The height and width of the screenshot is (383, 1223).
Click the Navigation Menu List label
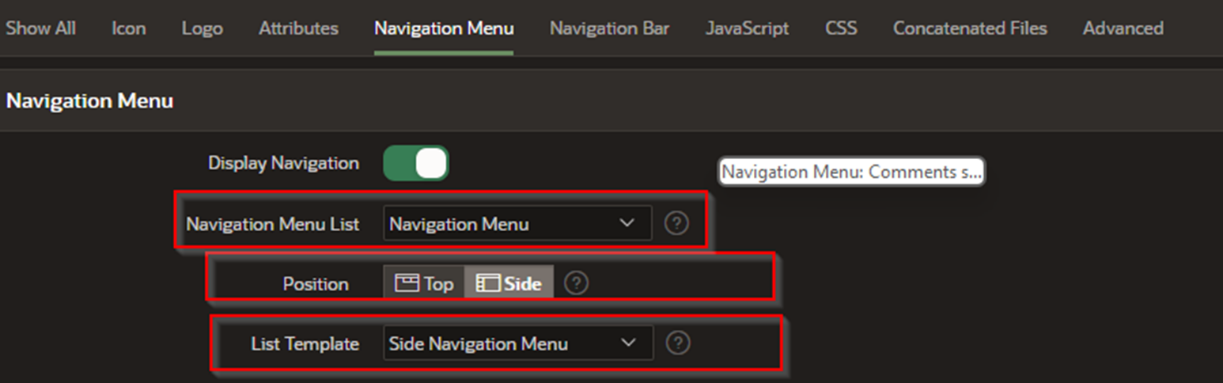tap(273, 224)
